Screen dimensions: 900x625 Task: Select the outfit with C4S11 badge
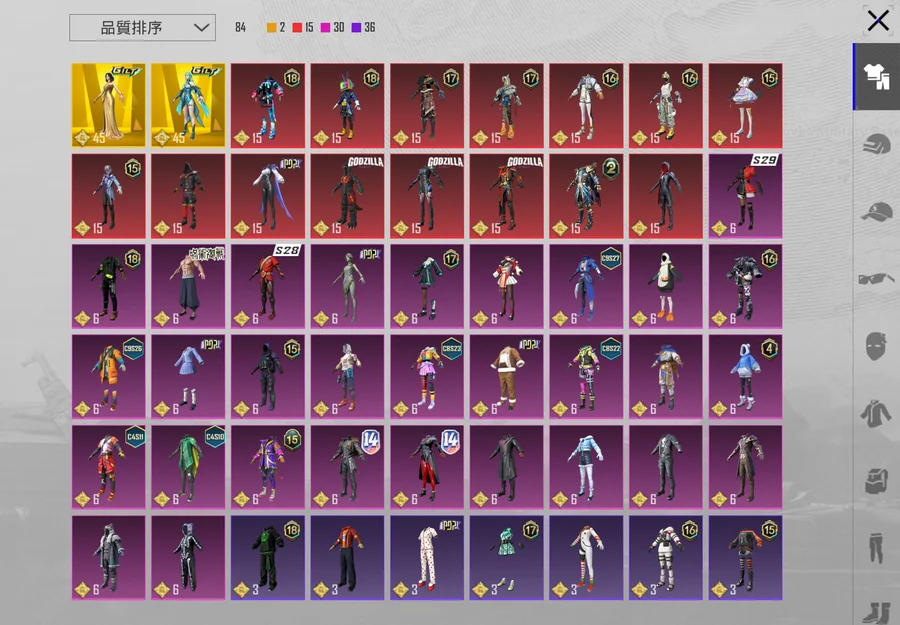108,467
